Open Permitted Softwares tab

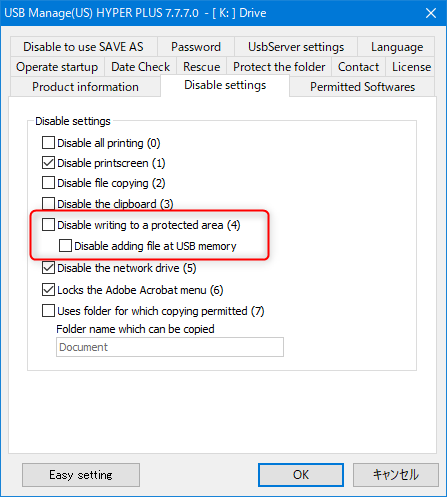362,87
